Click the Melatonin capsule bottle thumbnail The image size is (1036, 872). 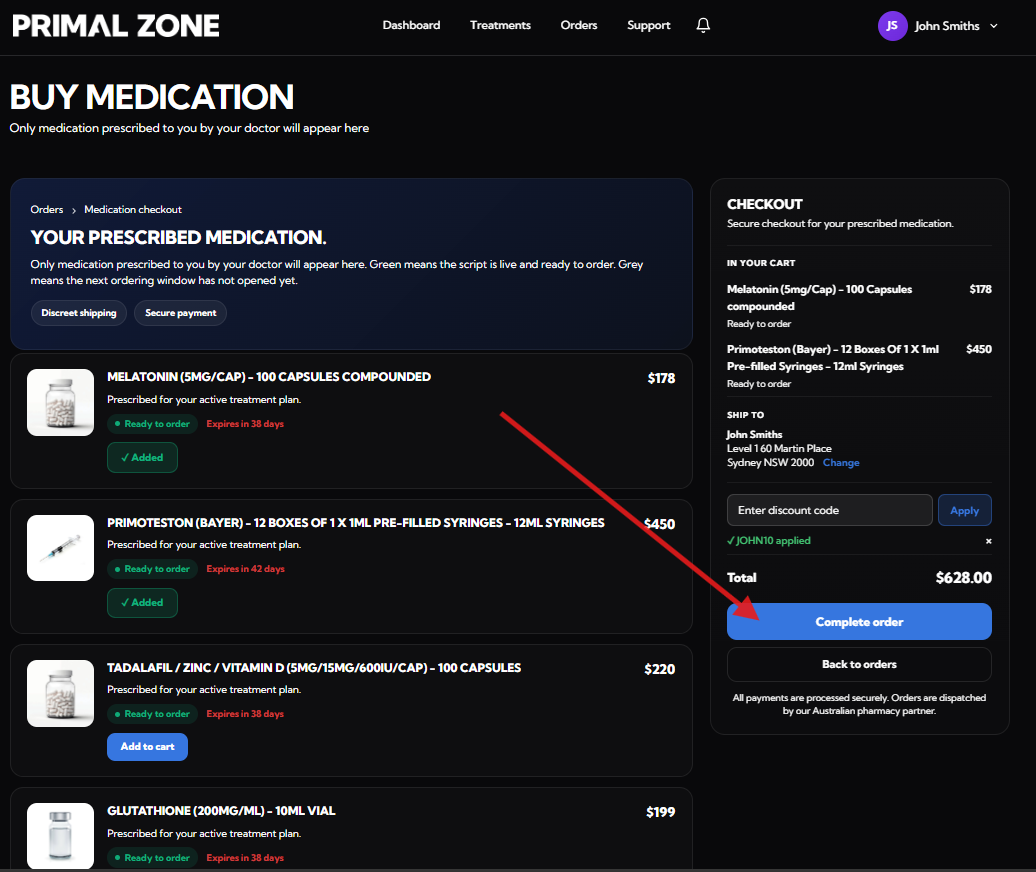point(60,402)
